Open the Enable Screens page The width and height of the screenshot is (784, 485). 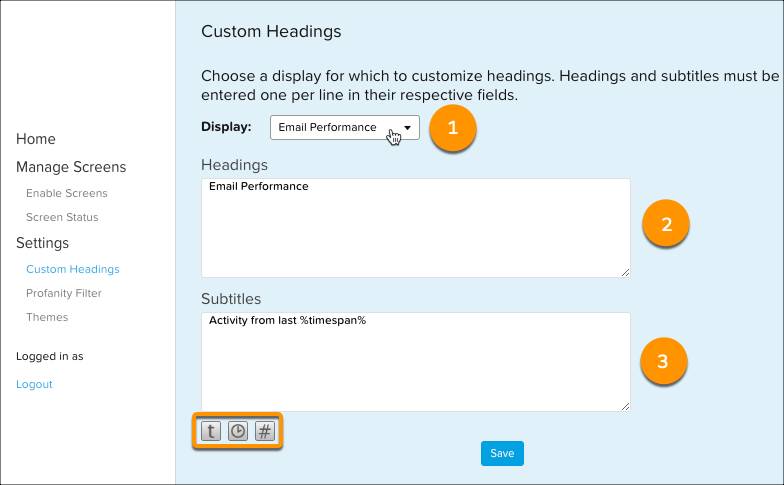point(66,193)
